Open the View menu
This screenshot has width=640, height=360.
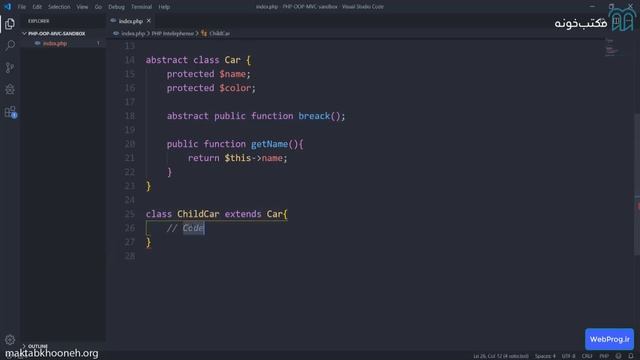[82, 7]
